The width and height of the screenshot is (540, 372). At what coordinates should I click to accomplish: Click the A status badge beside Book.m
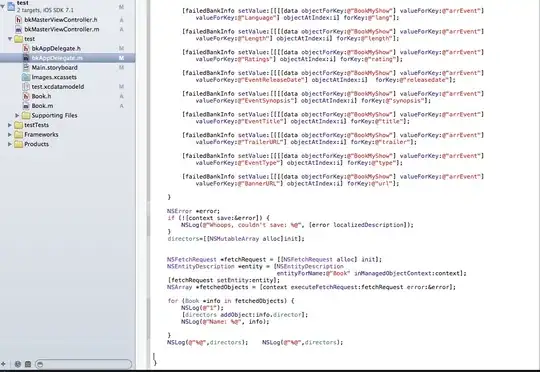click(x=121, y=106)
